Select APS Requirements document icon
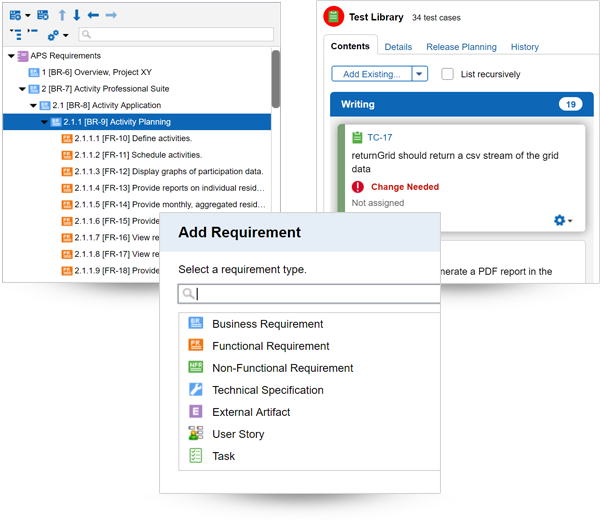This screenshot has width=600, height=520. click(23, 56)
